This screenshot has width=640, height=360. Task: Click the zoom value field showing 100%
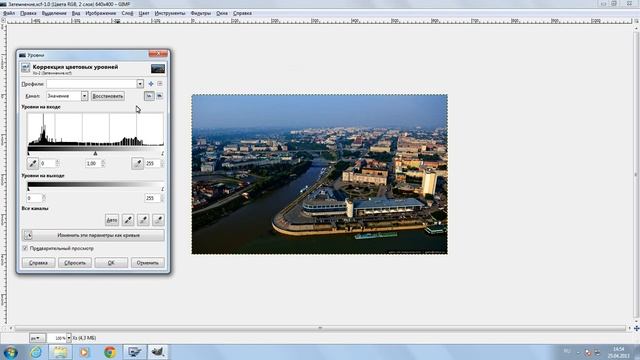(56, 338)
